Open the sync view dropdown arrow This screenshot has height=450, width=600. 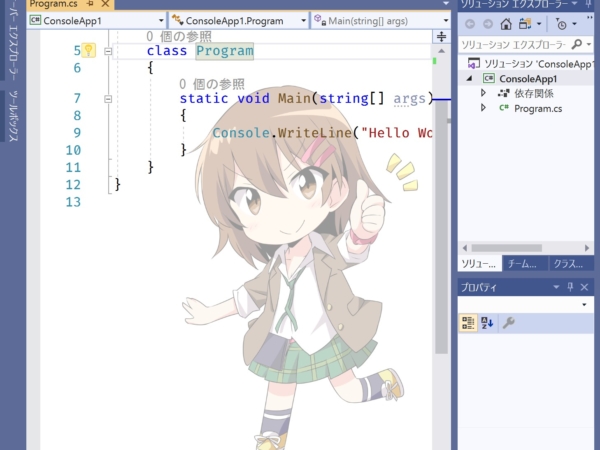pyautogui.click(x=539, y=24)
